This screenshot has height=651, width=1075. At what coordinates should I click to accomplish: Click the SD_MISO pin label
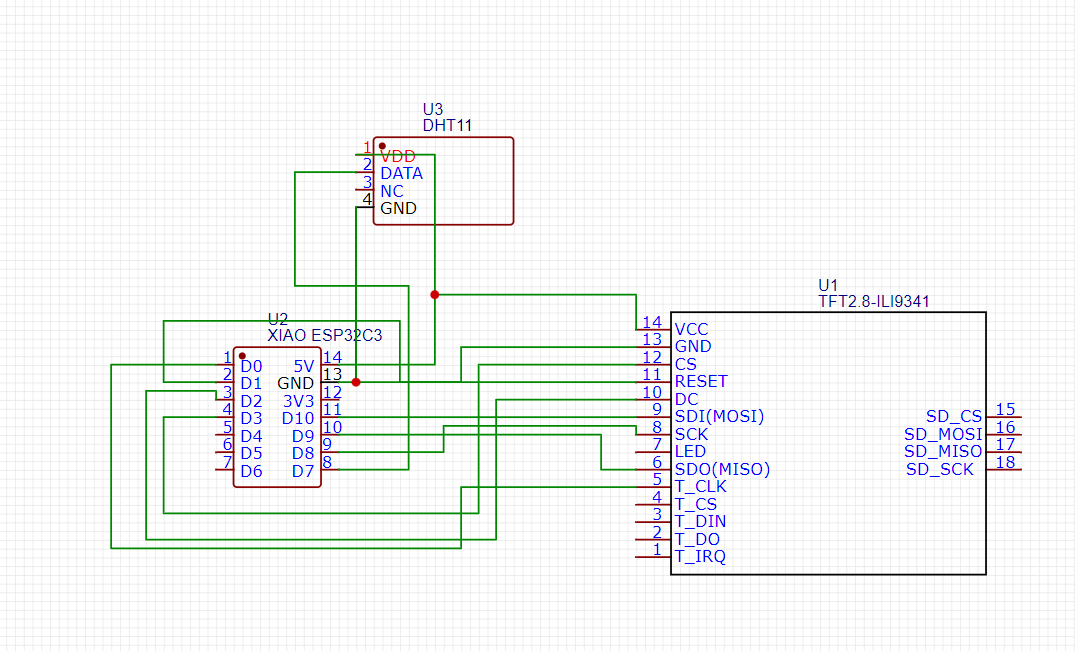tap(943, 451)
